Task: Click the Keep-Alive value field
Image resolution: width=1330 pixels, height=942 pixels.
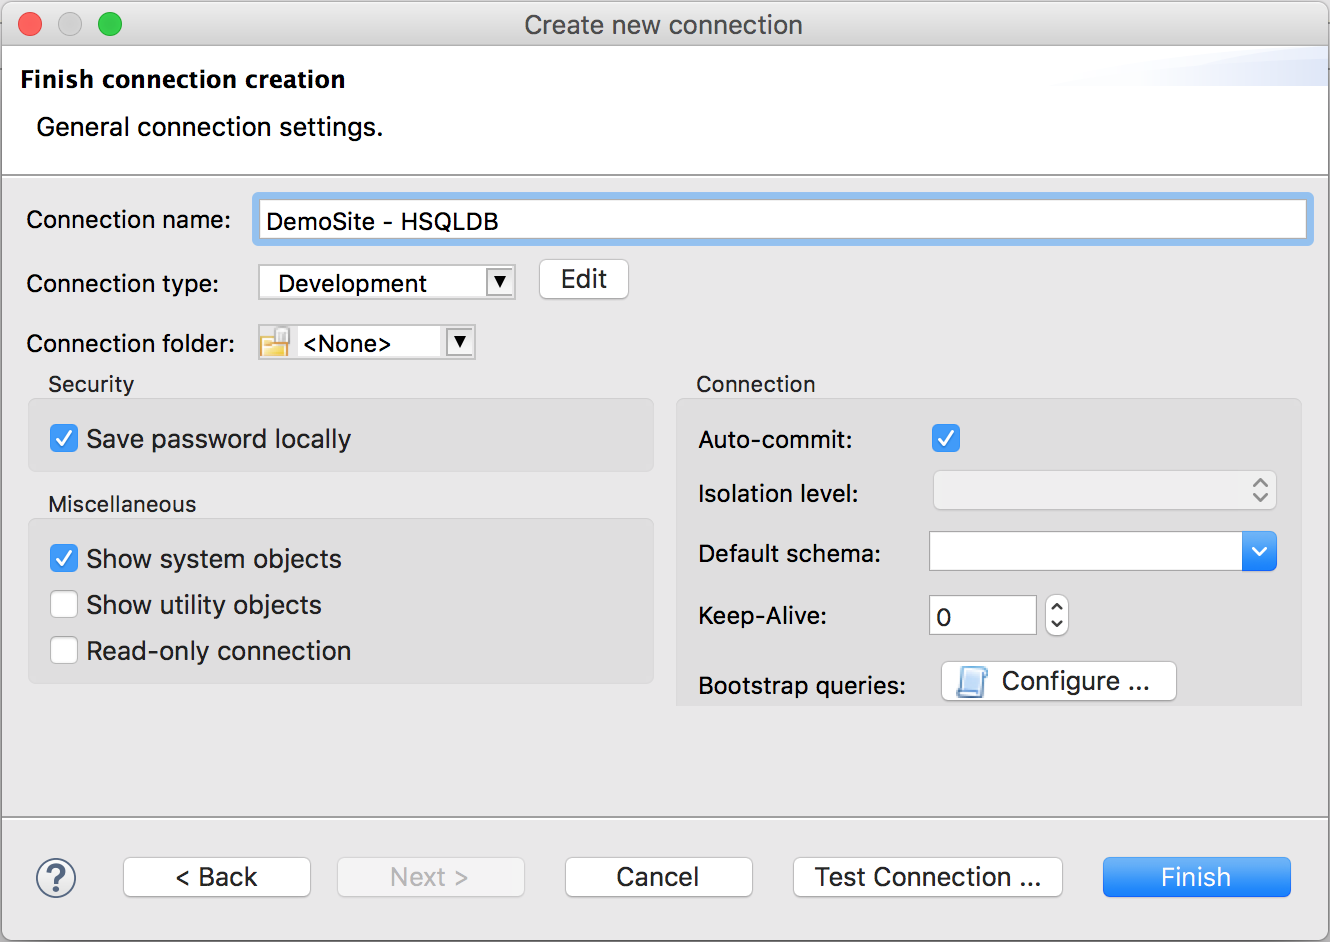Action: click(x=982, y=616)
